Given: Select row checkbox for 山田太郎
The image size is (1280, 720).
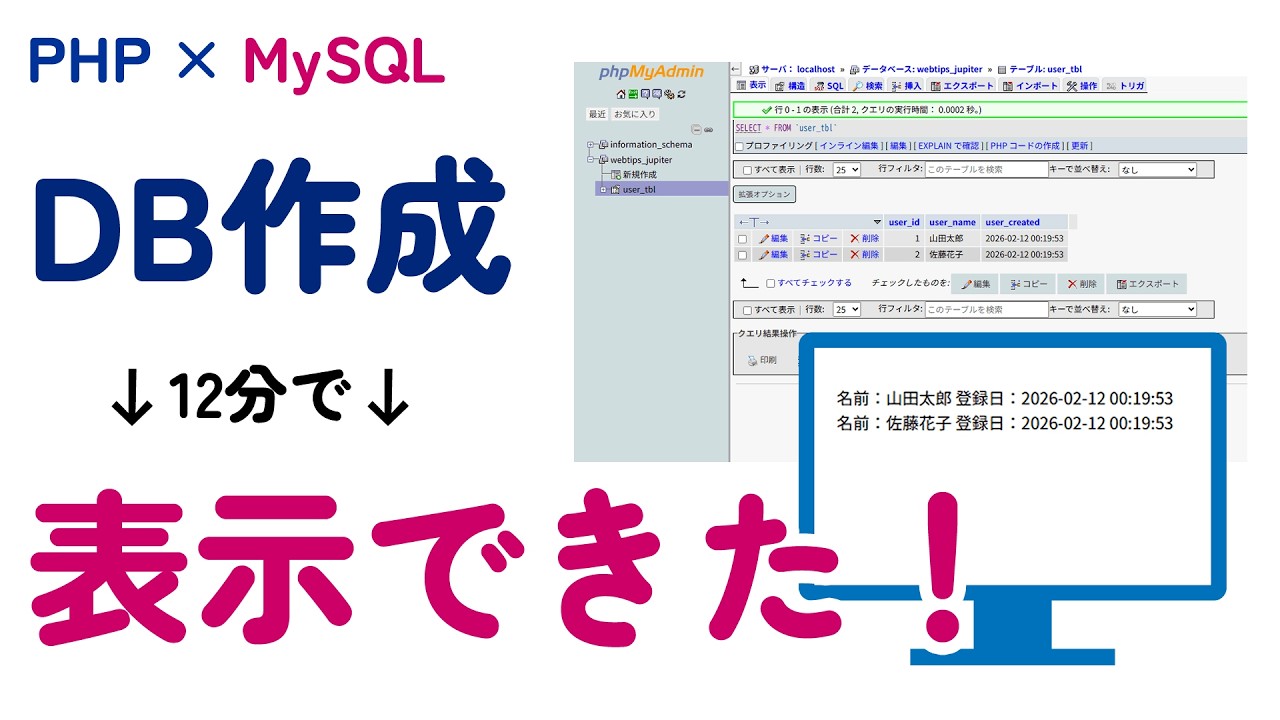Looking at the screenshot, I should (x=742, y=239).
